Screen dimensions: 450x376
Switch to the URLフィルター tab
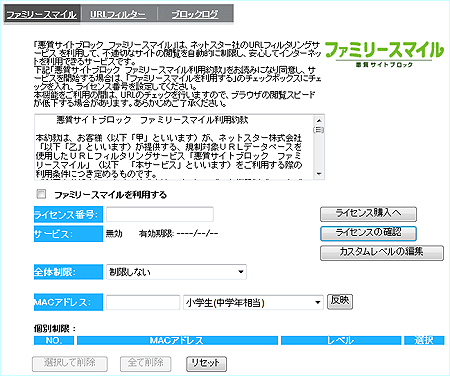click(x=118, y=14)
